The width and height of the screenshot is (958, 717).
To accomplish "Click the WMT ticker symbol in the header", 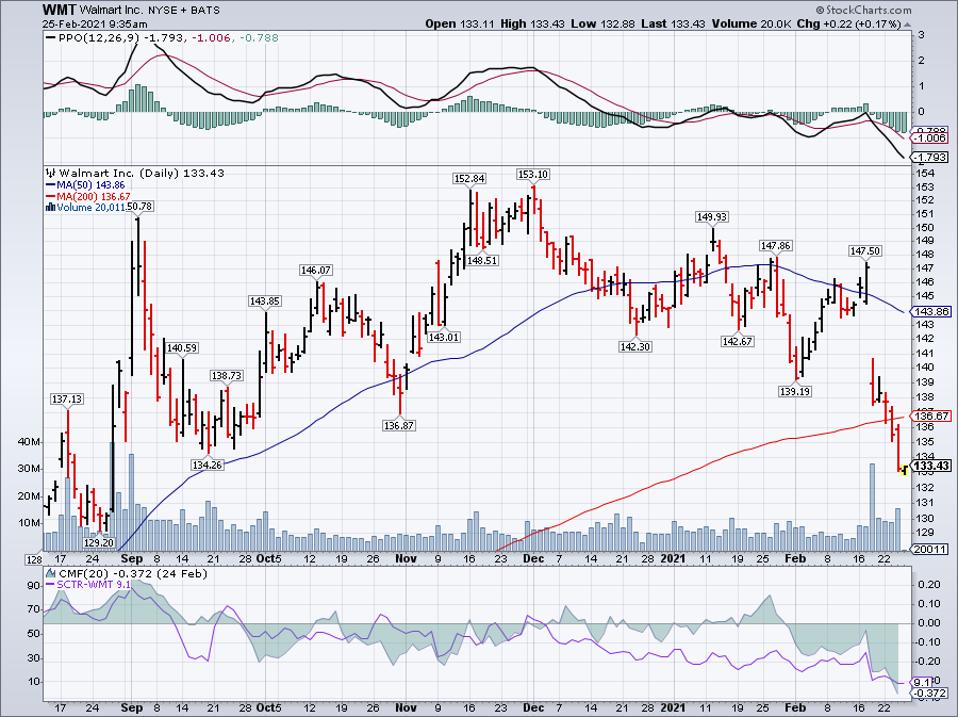I will (x=59, y=10).
